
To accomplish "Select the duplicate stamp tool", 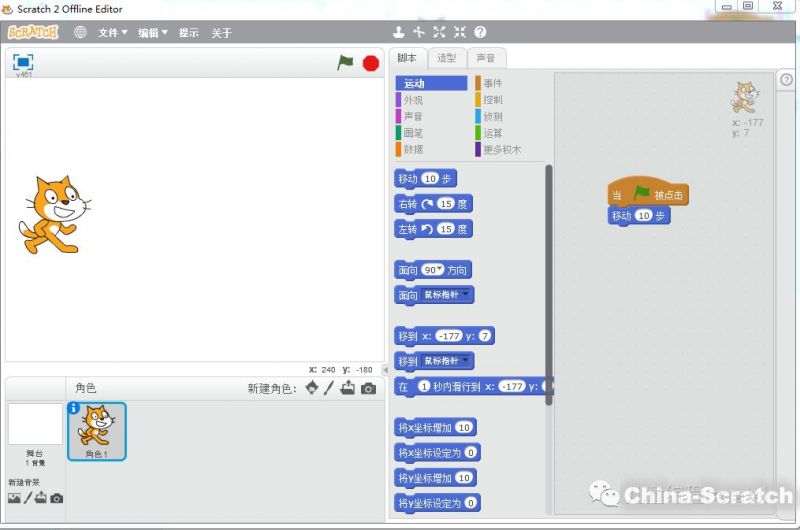I will (x=399, y=32).
